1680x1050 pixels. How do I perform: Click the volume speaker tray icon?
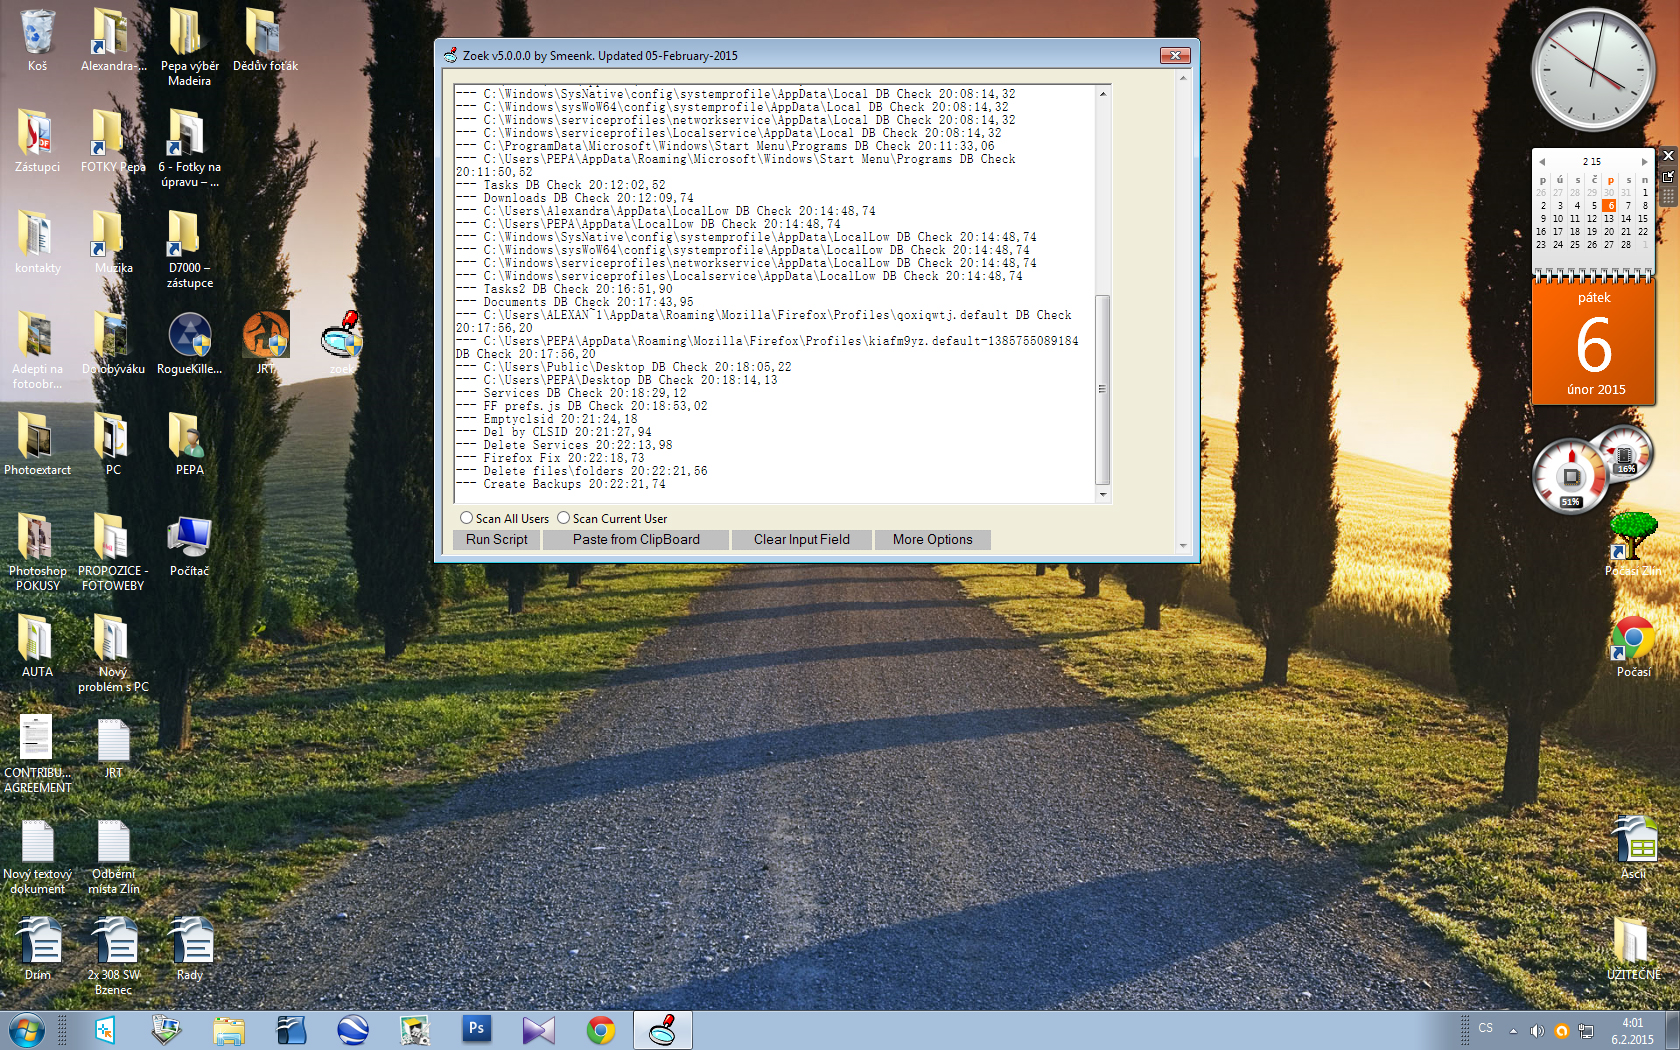(x=1537, y=1030)
